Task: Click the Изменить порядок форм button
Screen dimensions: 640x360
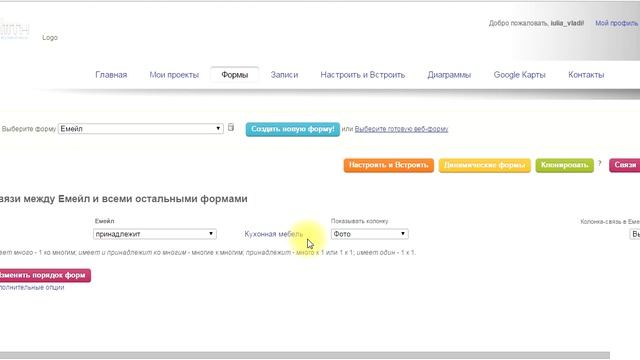Action: point(45,275)
